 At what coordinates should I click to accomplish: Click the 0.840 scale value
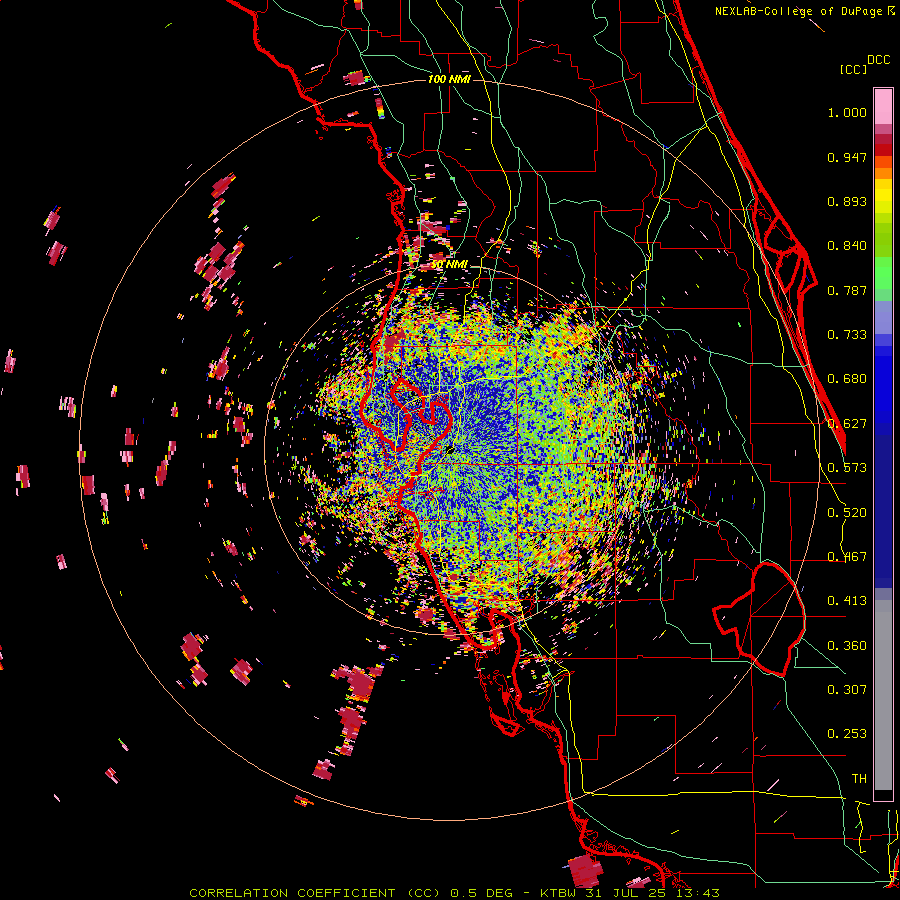(847, 246)
